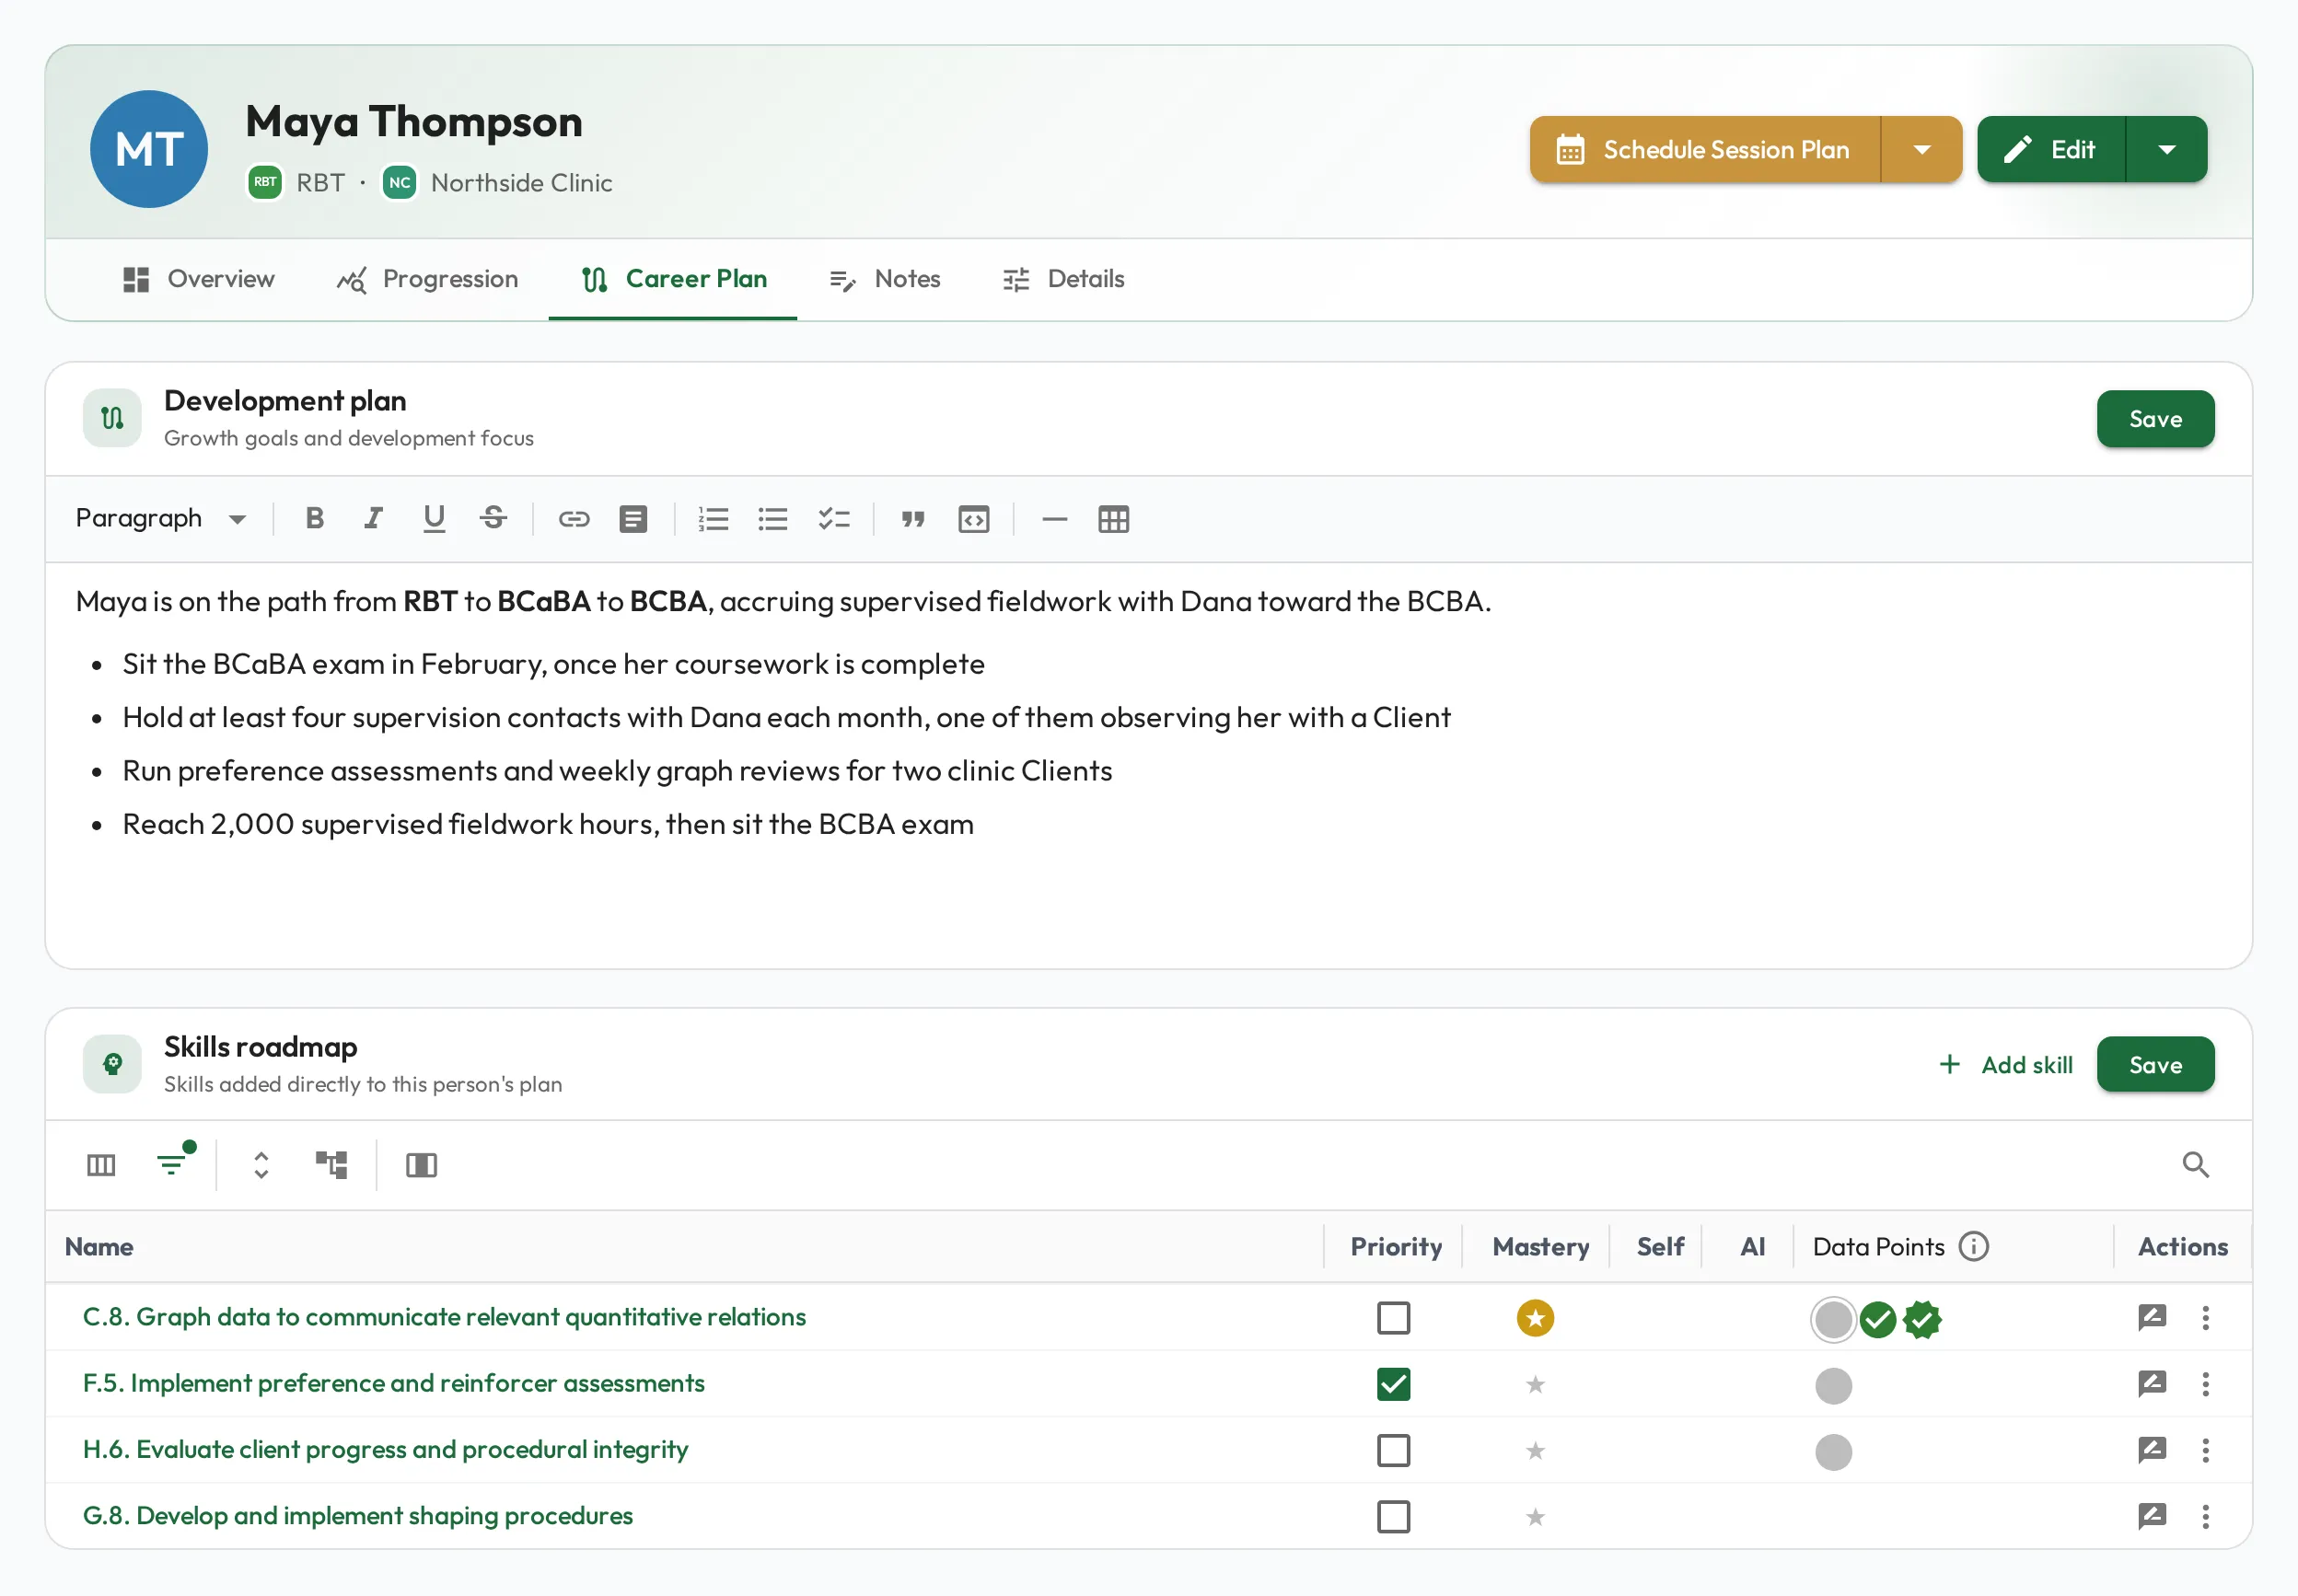The height and width of the screenshot is (1596, 2298).
Task: Expand Schedule Session Plan dropdown arrow
Action: tap(1921, 149)
